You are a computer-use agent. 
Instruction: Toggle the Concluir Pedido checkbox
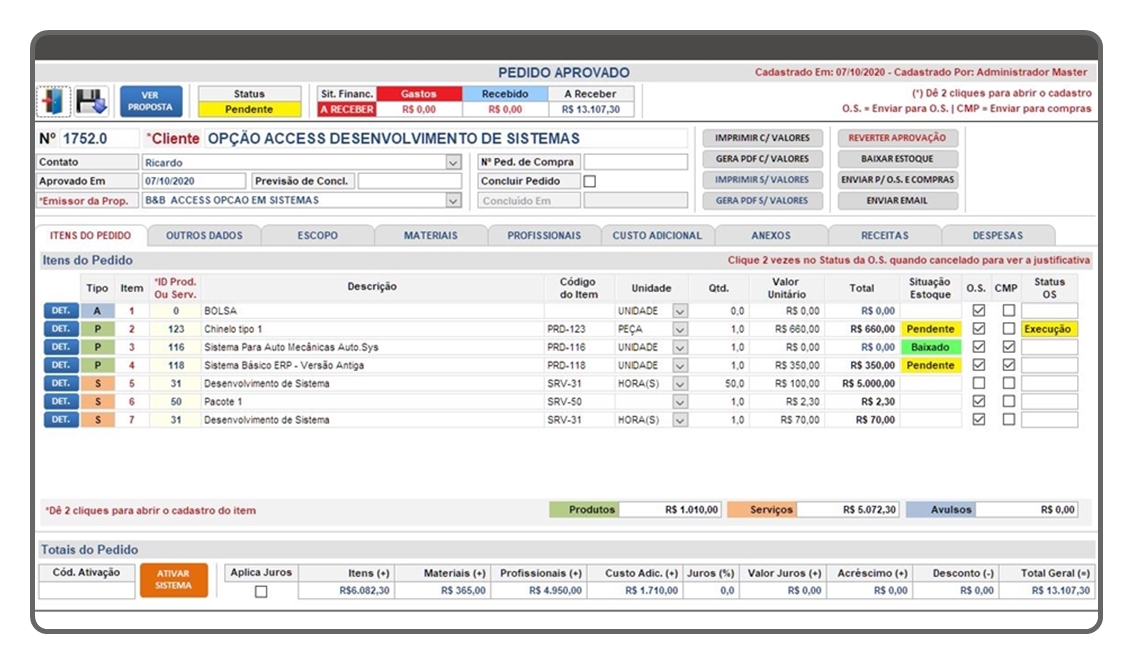click(590, 181)
